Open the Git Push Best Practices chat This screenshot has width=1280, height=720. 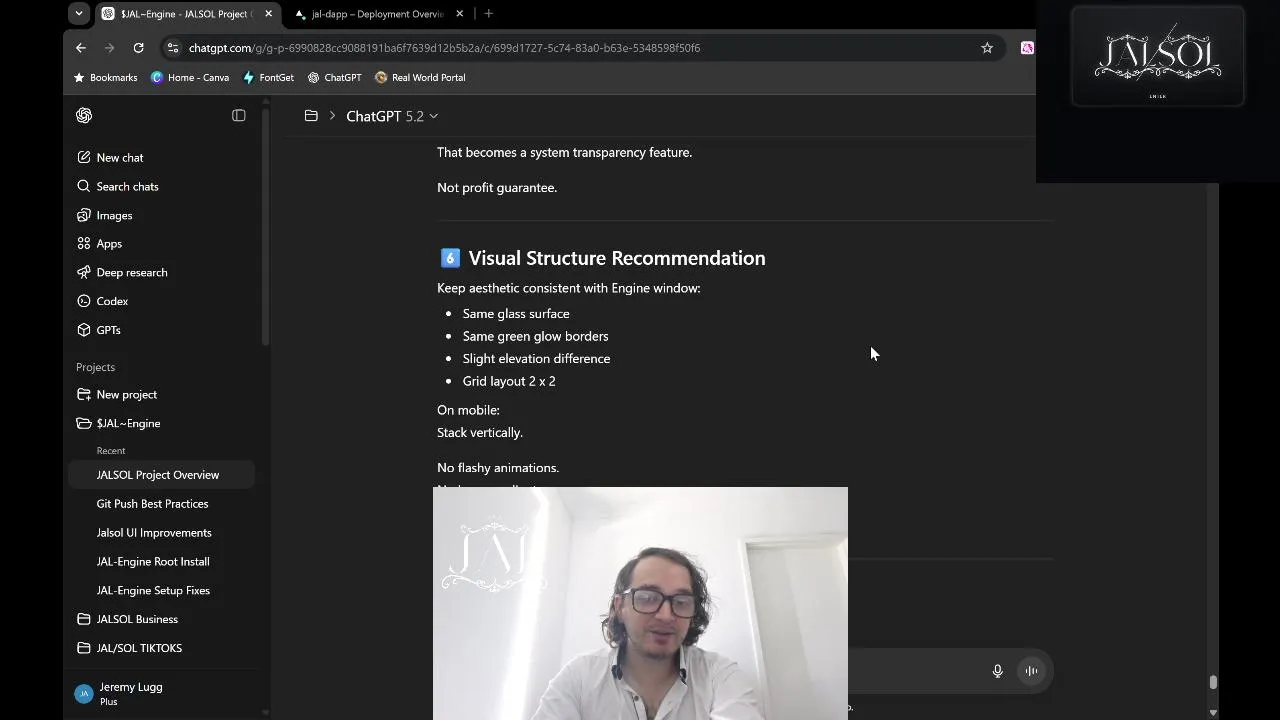(x=152, y=504)
